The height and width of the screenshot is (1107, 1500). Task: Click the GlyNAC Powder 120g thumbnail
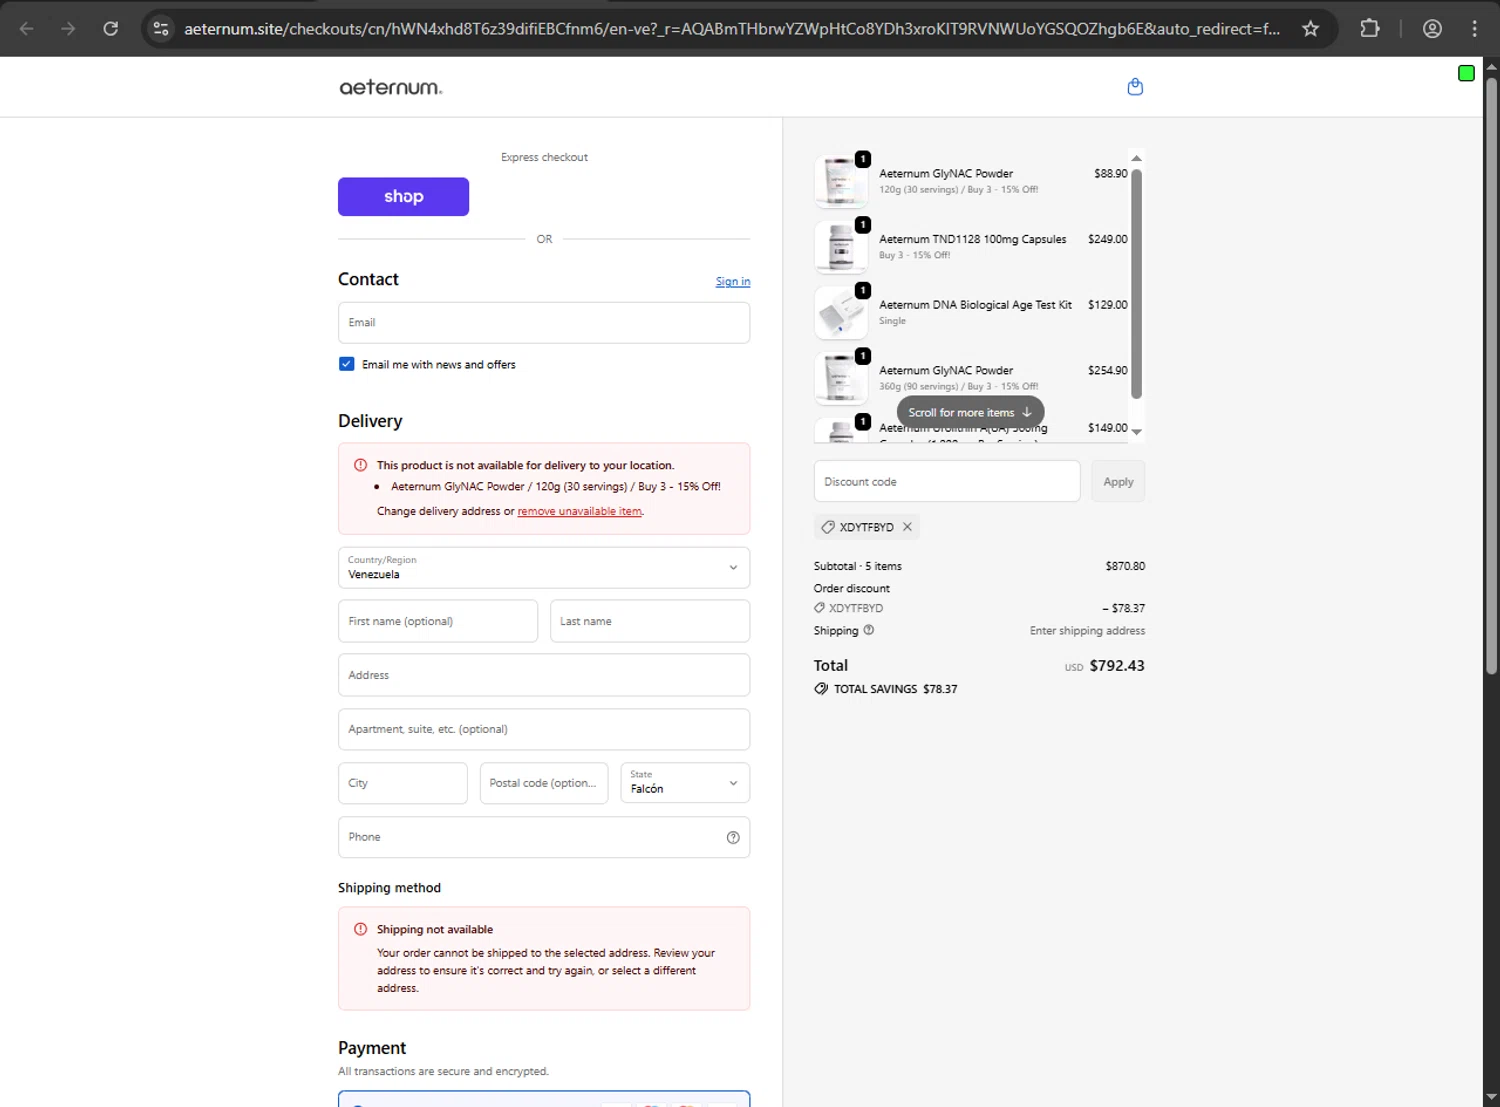pyautogui.click(x=841, y=181)
